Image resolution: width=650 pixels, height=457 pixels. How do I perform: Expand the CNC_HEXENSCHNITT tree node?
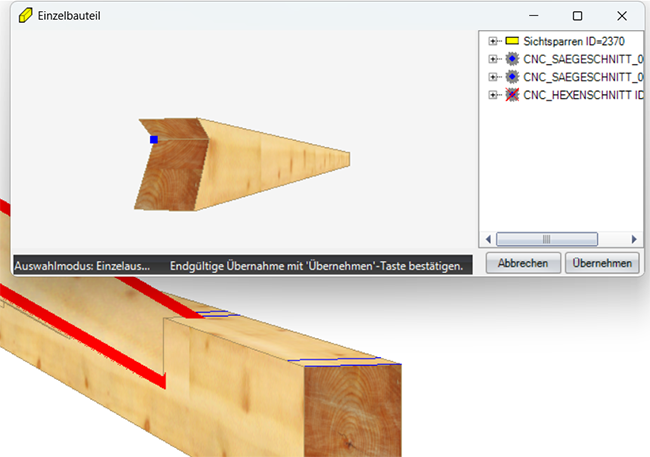coord(493,95)
